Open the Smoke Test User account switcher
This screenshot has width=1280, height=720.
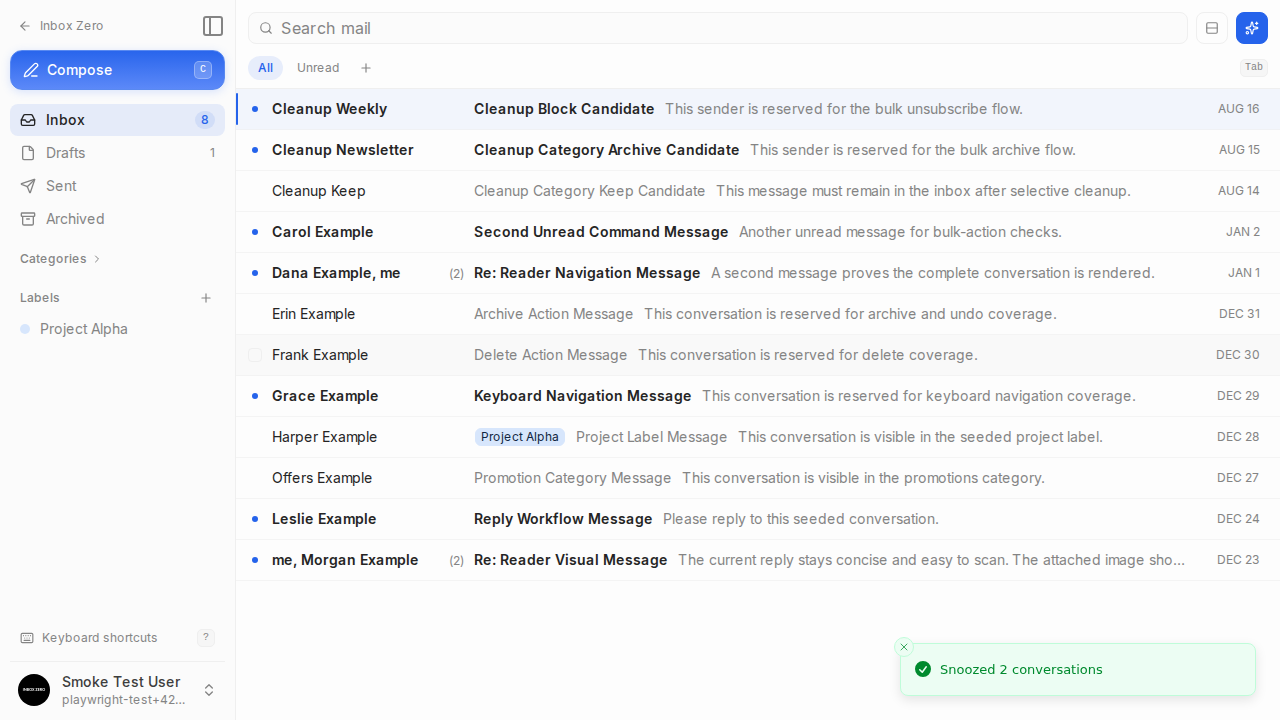point(117,690)
